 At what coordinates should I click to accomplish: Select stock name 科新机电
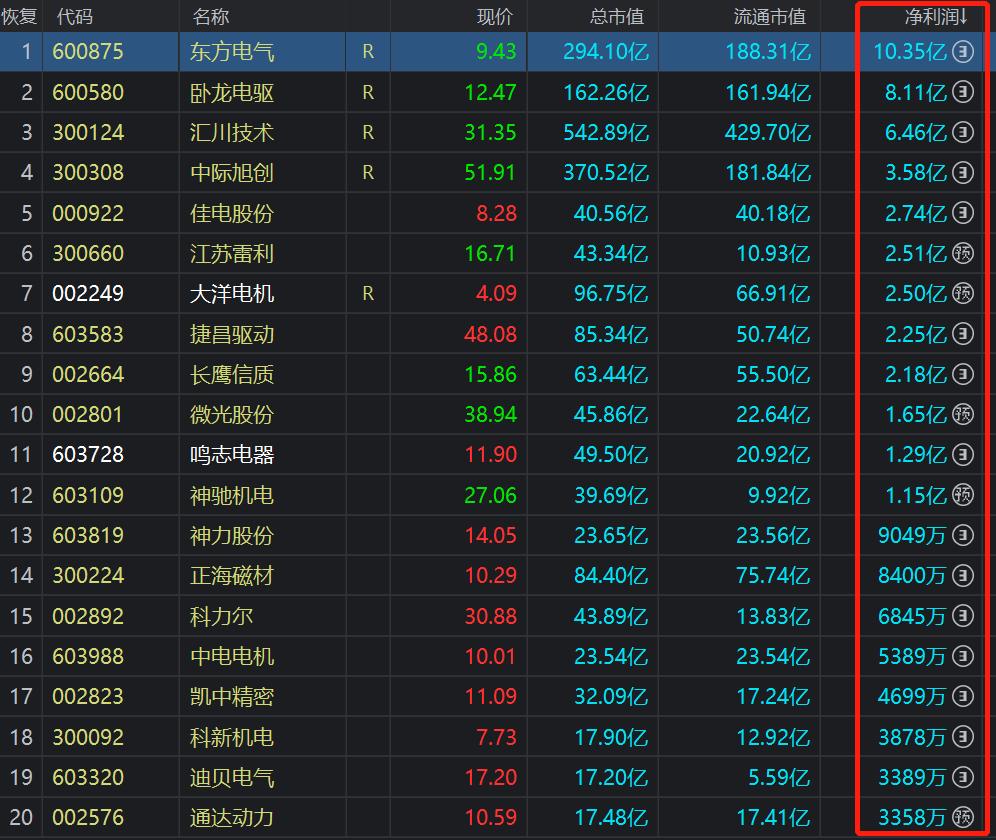(232, 737)
